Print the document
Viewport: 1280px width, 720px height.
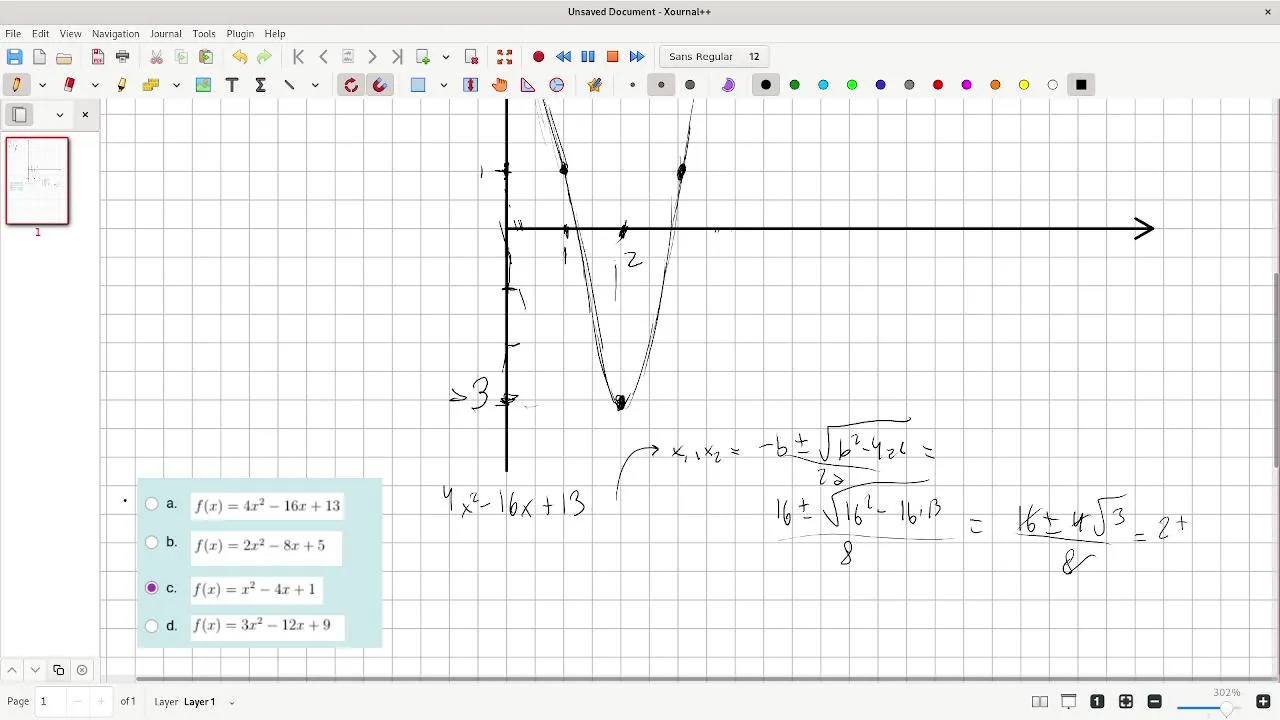pyautogui.click(x=123, y=57)
